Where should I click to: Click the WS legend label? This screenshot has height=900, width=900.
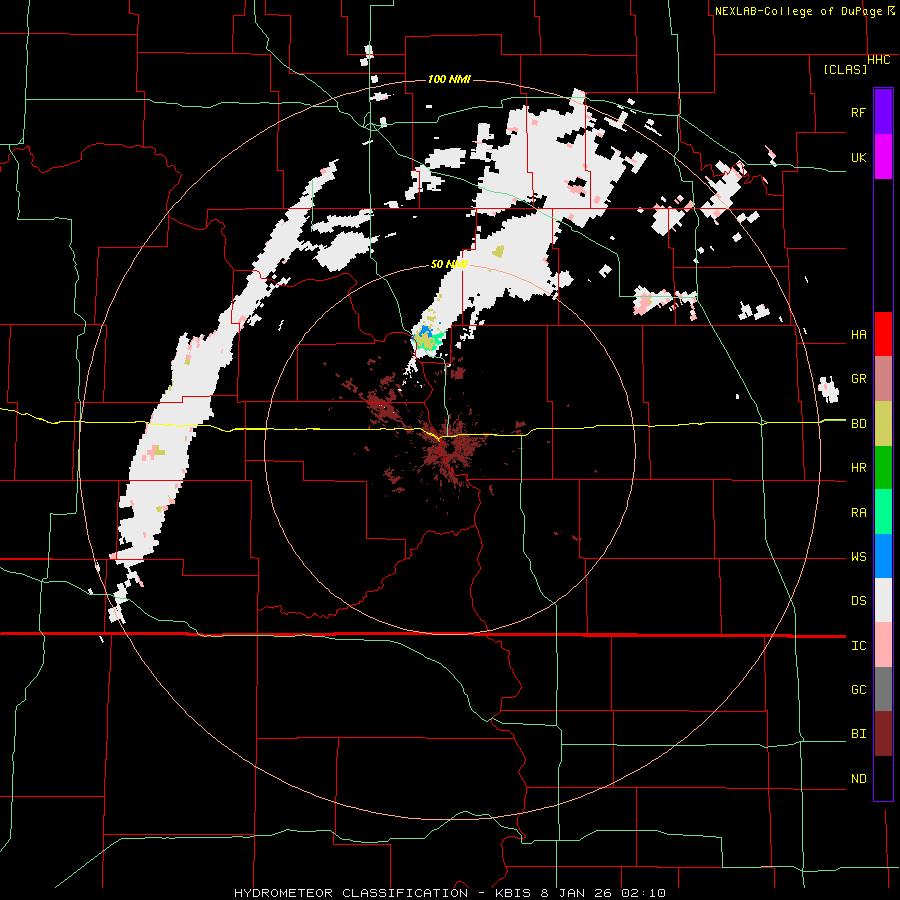pyautogui.click(x=858, y=557)
